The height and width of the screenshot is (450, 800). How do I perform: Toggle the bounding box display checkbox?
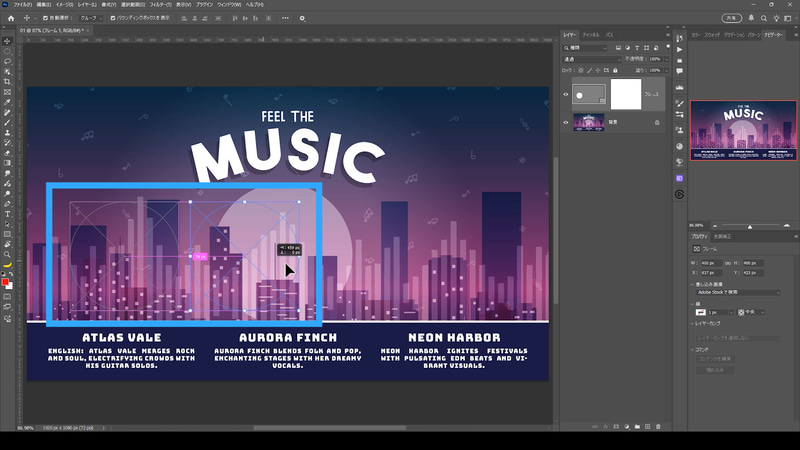(112, 18)
